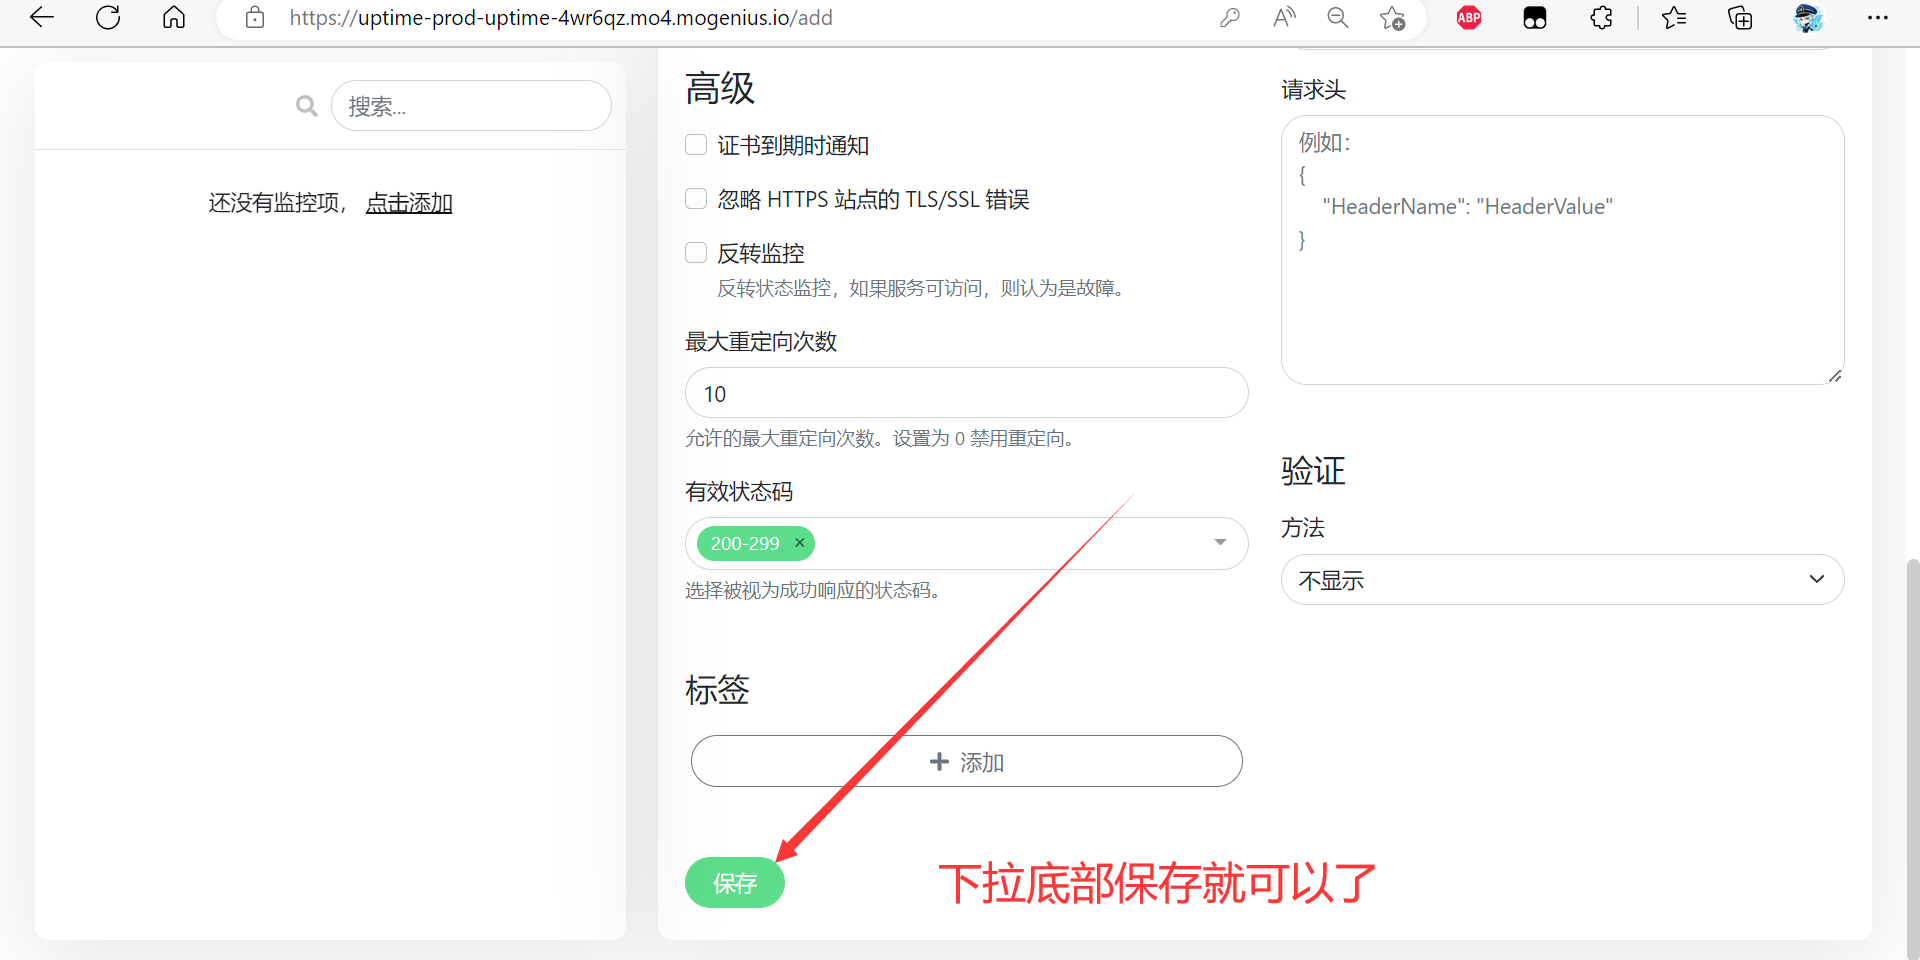
Task: Focus the 搜索 monitor search field
Action: [x=471, y=106]
